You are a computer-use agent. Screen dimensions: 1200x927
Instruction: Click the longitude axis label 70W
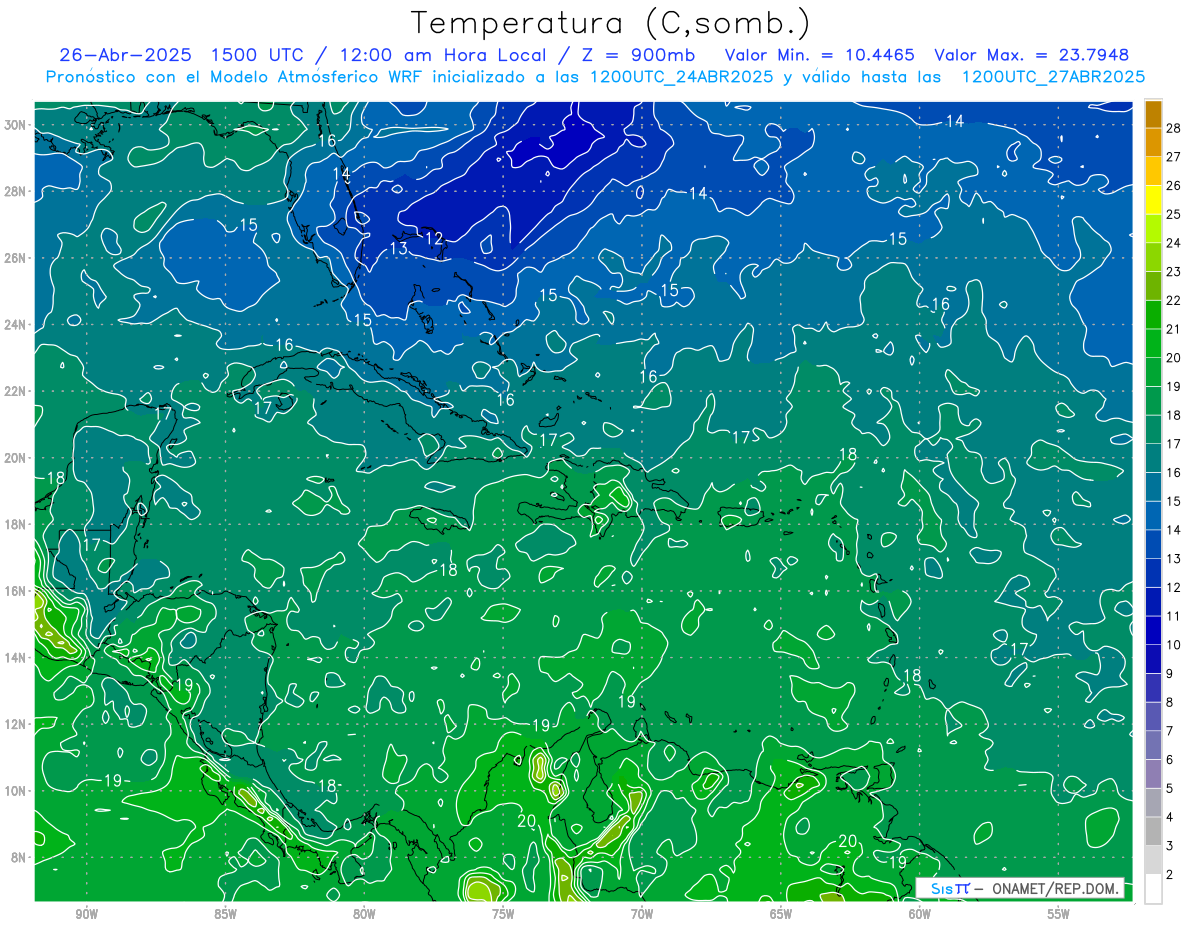642,914
